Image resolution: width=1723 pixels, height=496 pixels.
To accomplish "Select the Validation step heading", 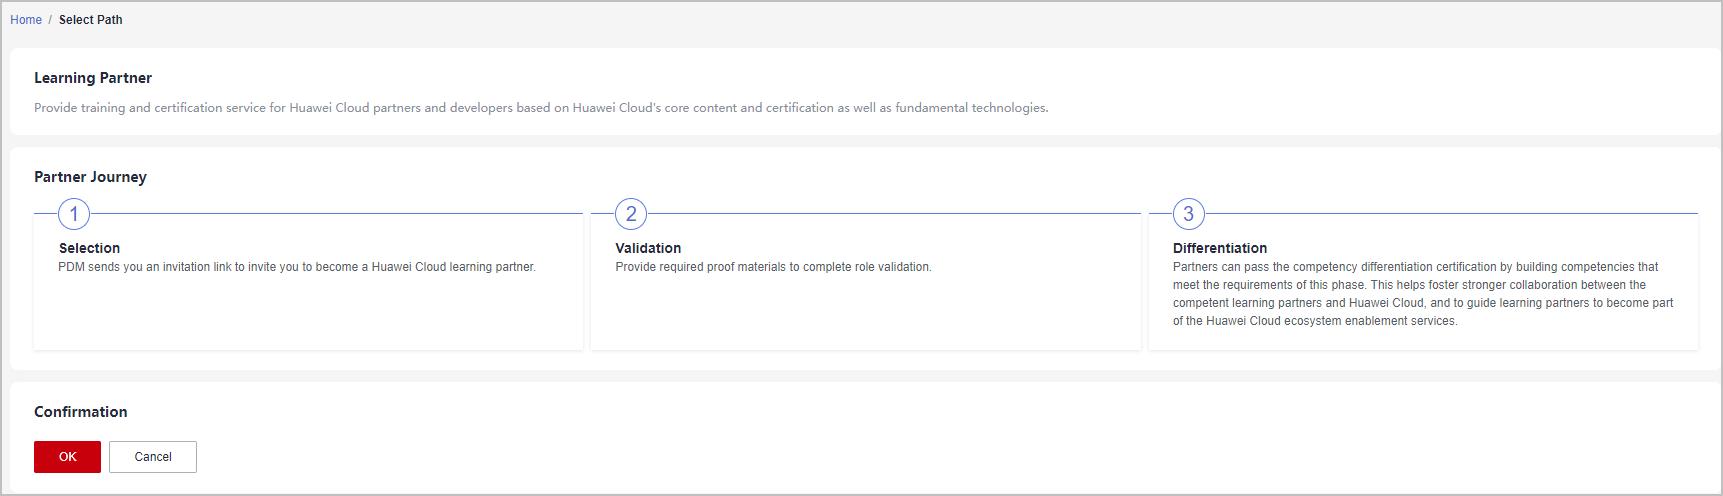I will click(x=648, y=248).
